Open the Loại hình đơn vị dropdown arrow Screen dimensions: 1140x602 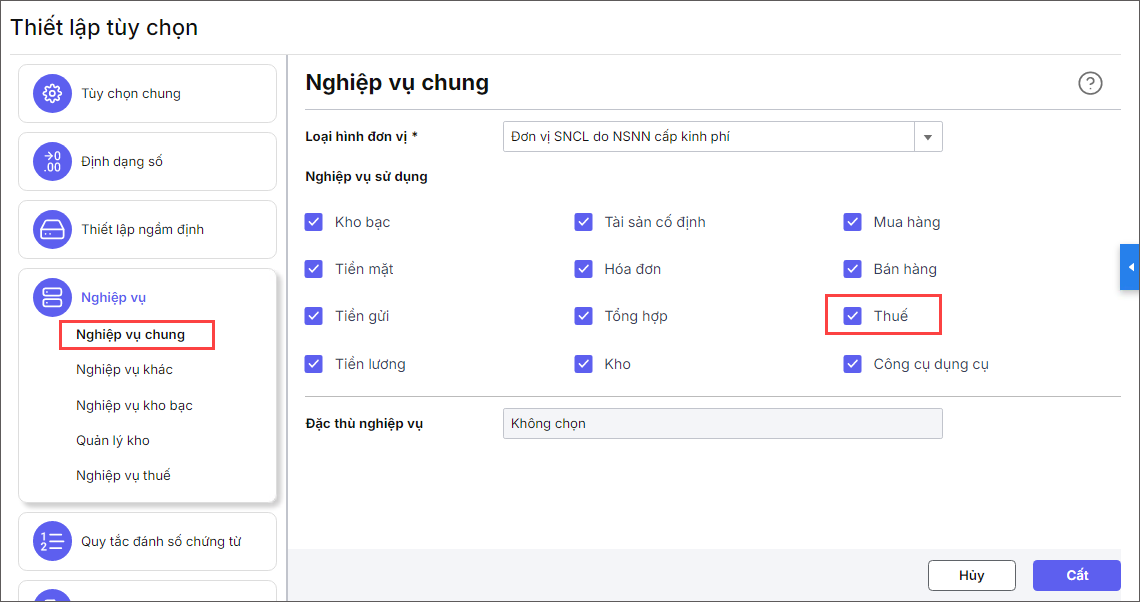click(928, 137)
